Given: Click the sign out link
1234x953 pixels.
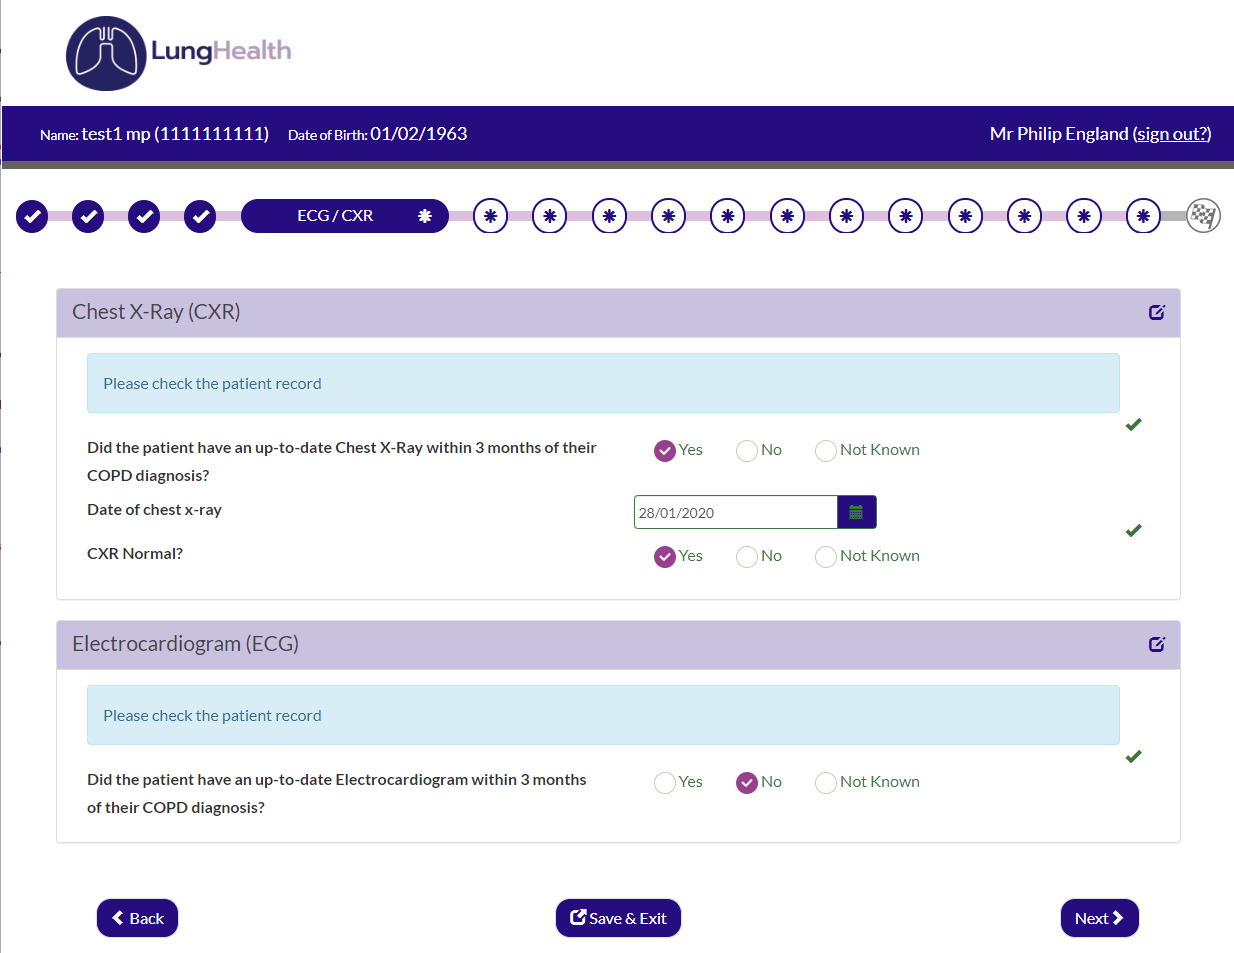Looking at the screenshot, I should tap(1172, 134).
